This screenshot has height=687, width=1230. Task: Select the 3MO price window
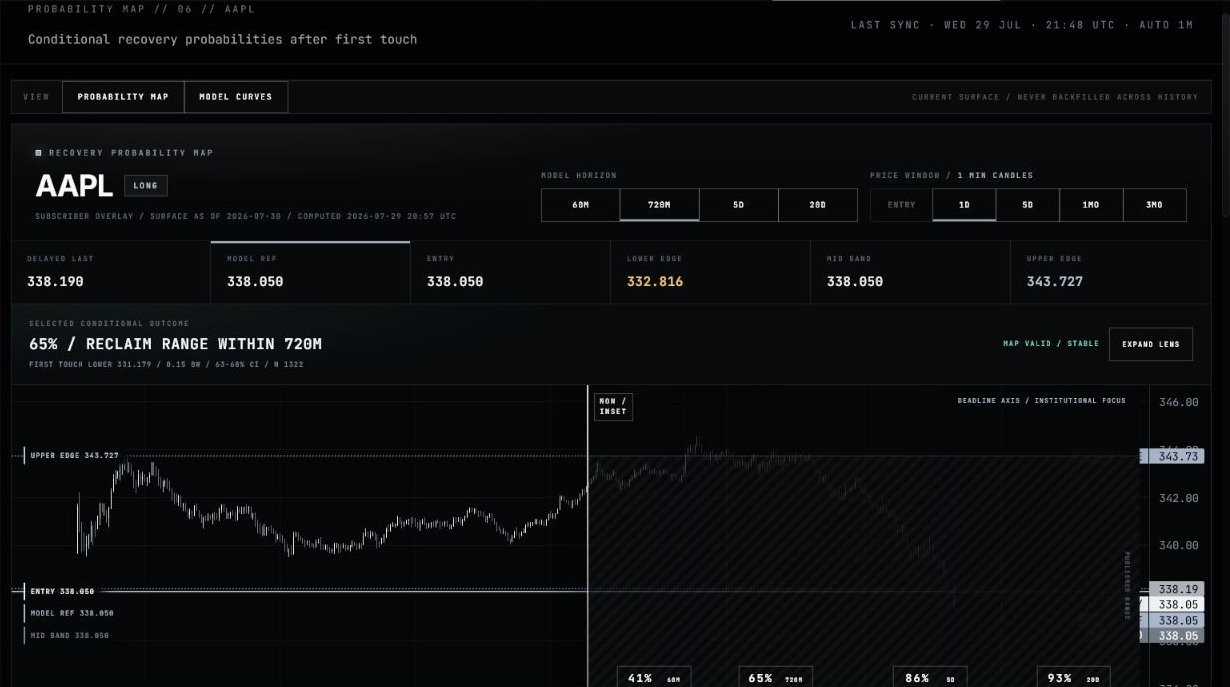[x=1155, y=205]
